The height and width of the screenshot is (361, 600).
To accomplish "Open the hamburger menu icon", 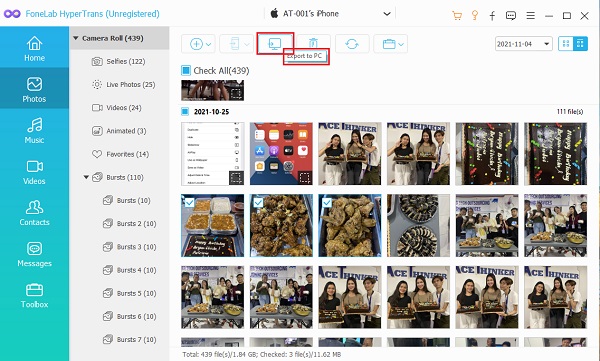I will 530,15.
